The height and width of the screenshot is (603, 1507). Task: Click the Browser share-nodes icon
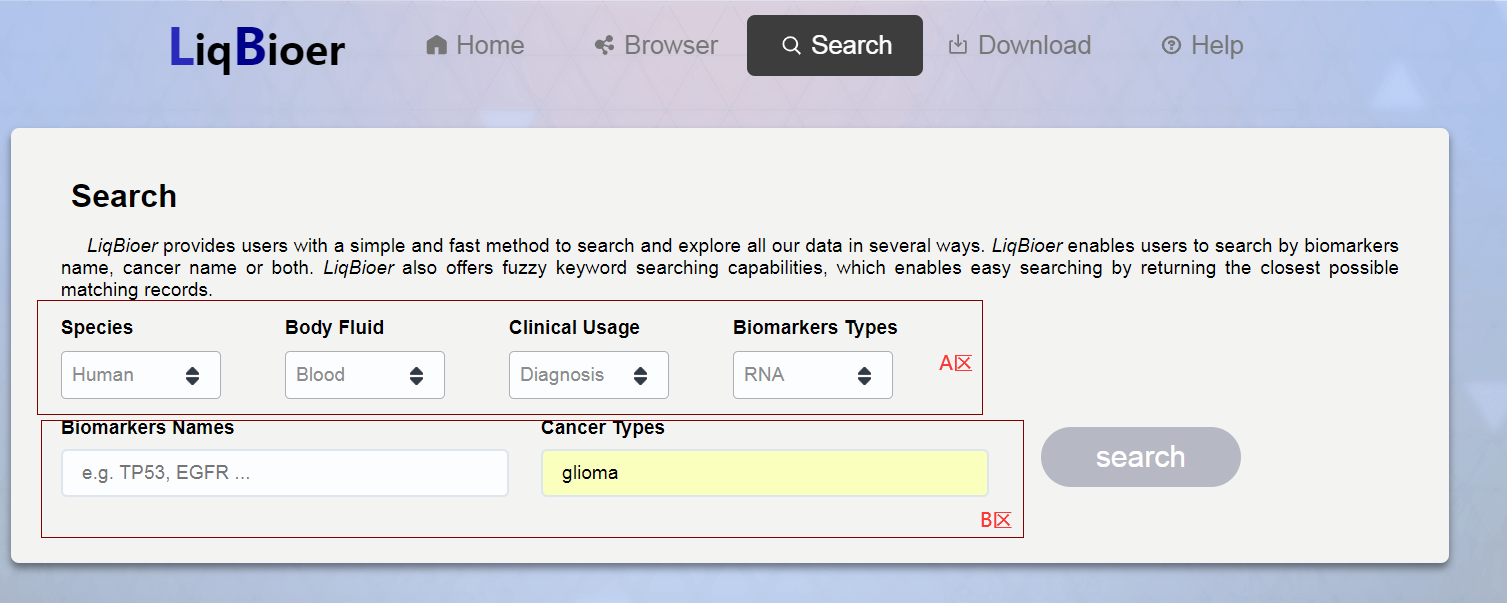pyautogui.click(x=604, y=45)
